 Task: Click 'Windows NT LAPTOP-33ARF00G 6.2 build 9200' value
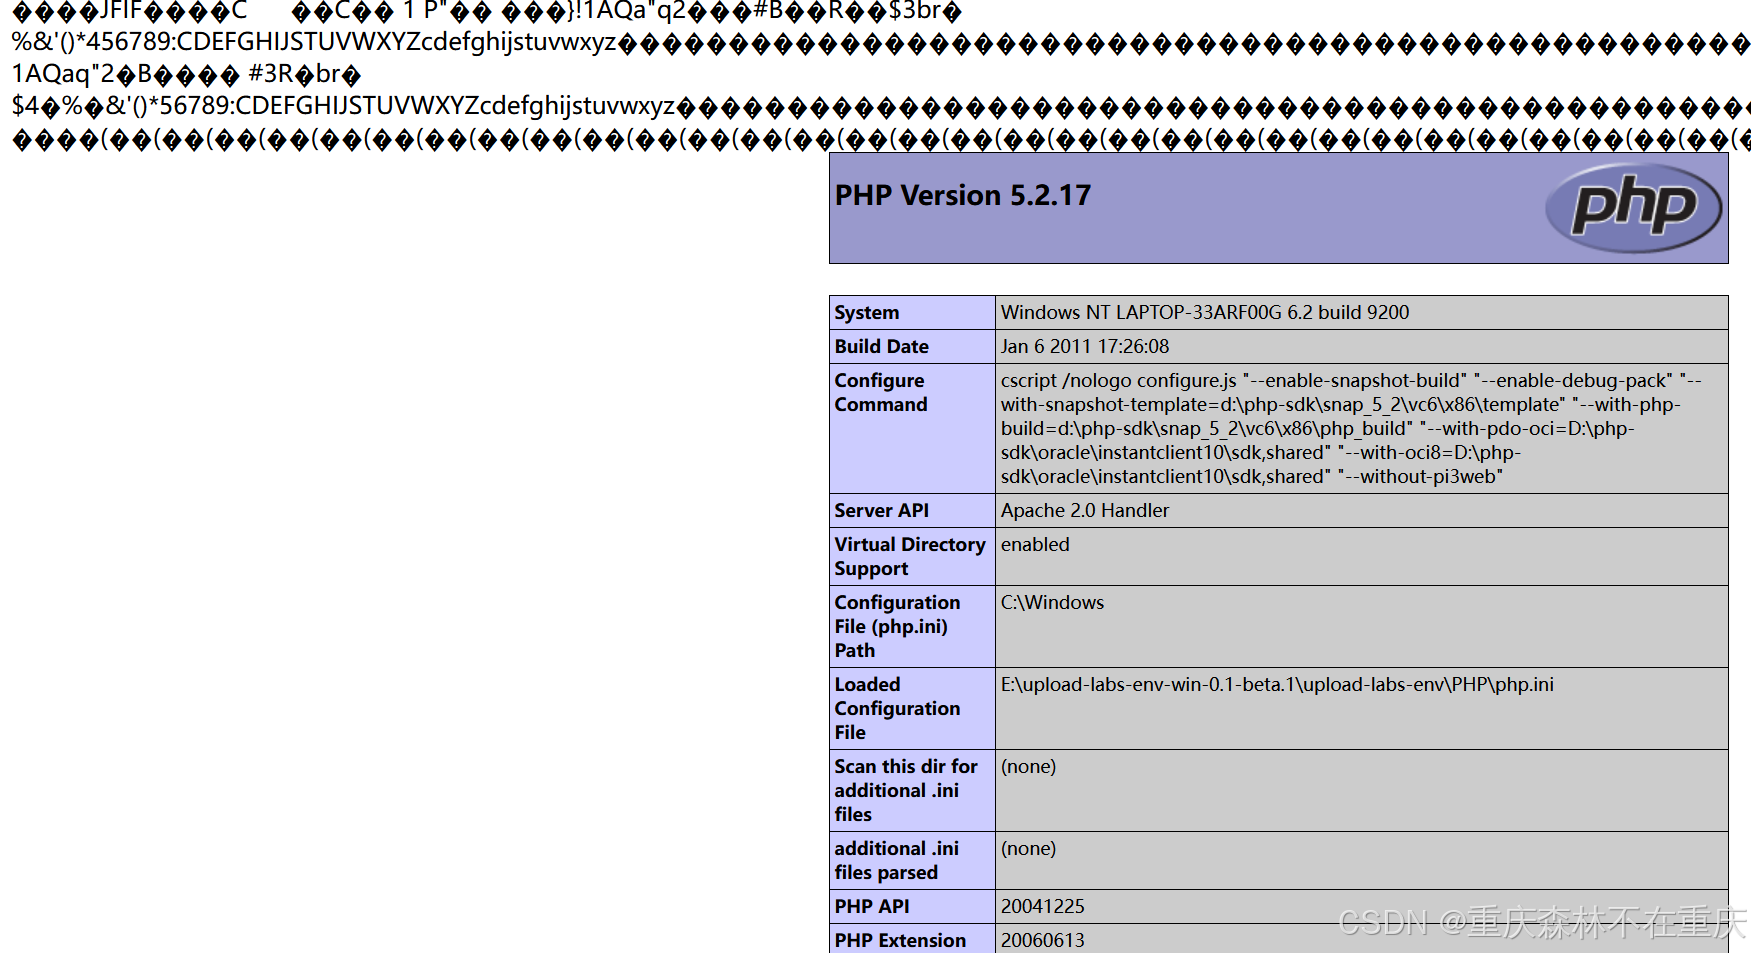pyautogui.click(x=1204, y=312)
